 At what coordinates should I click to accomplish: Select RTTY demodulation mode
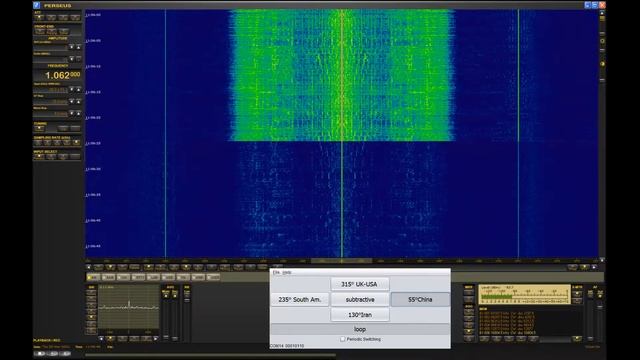[138, 277]
